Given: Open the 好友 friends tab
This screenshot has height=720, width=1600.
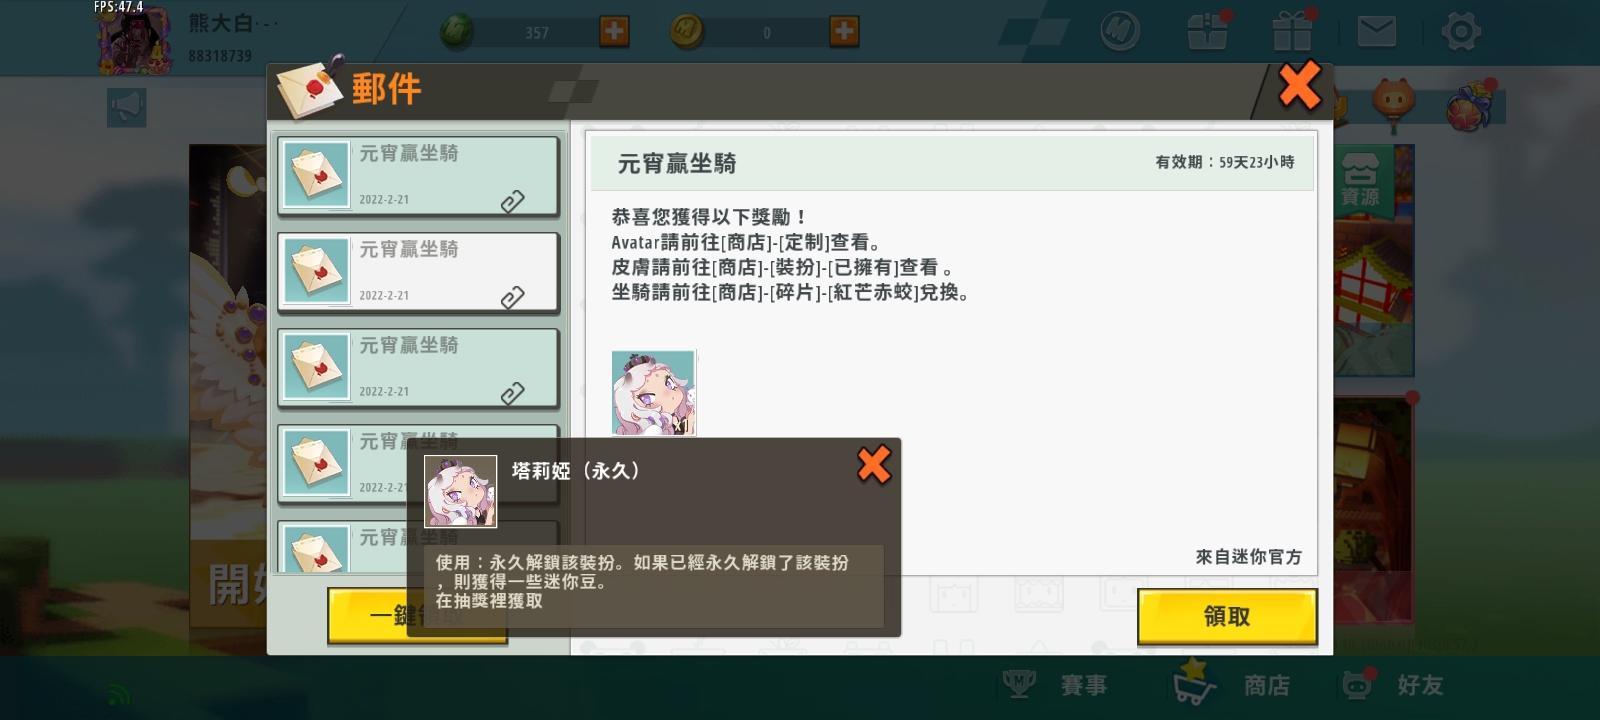Looking at the screenshot, I should click(x=1393, y=685).
